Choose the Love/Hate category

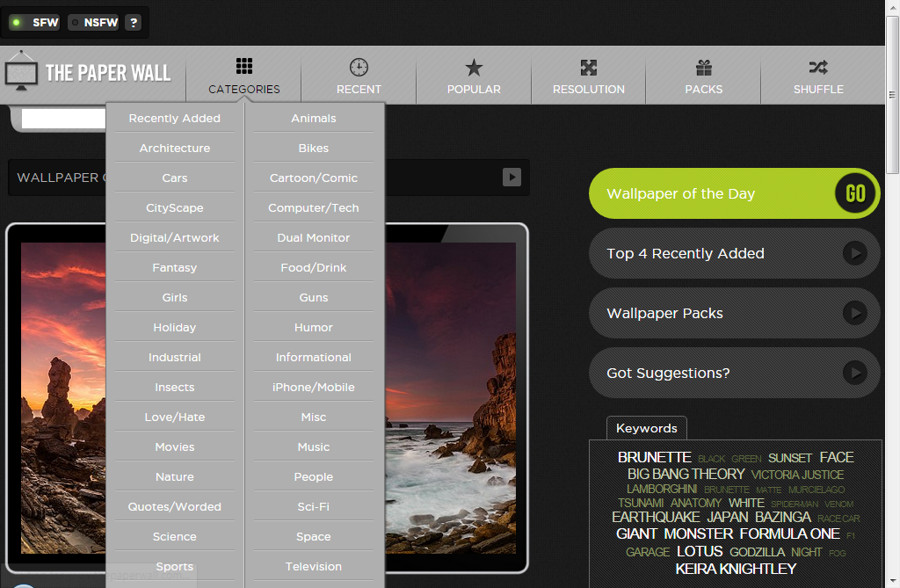174,417
